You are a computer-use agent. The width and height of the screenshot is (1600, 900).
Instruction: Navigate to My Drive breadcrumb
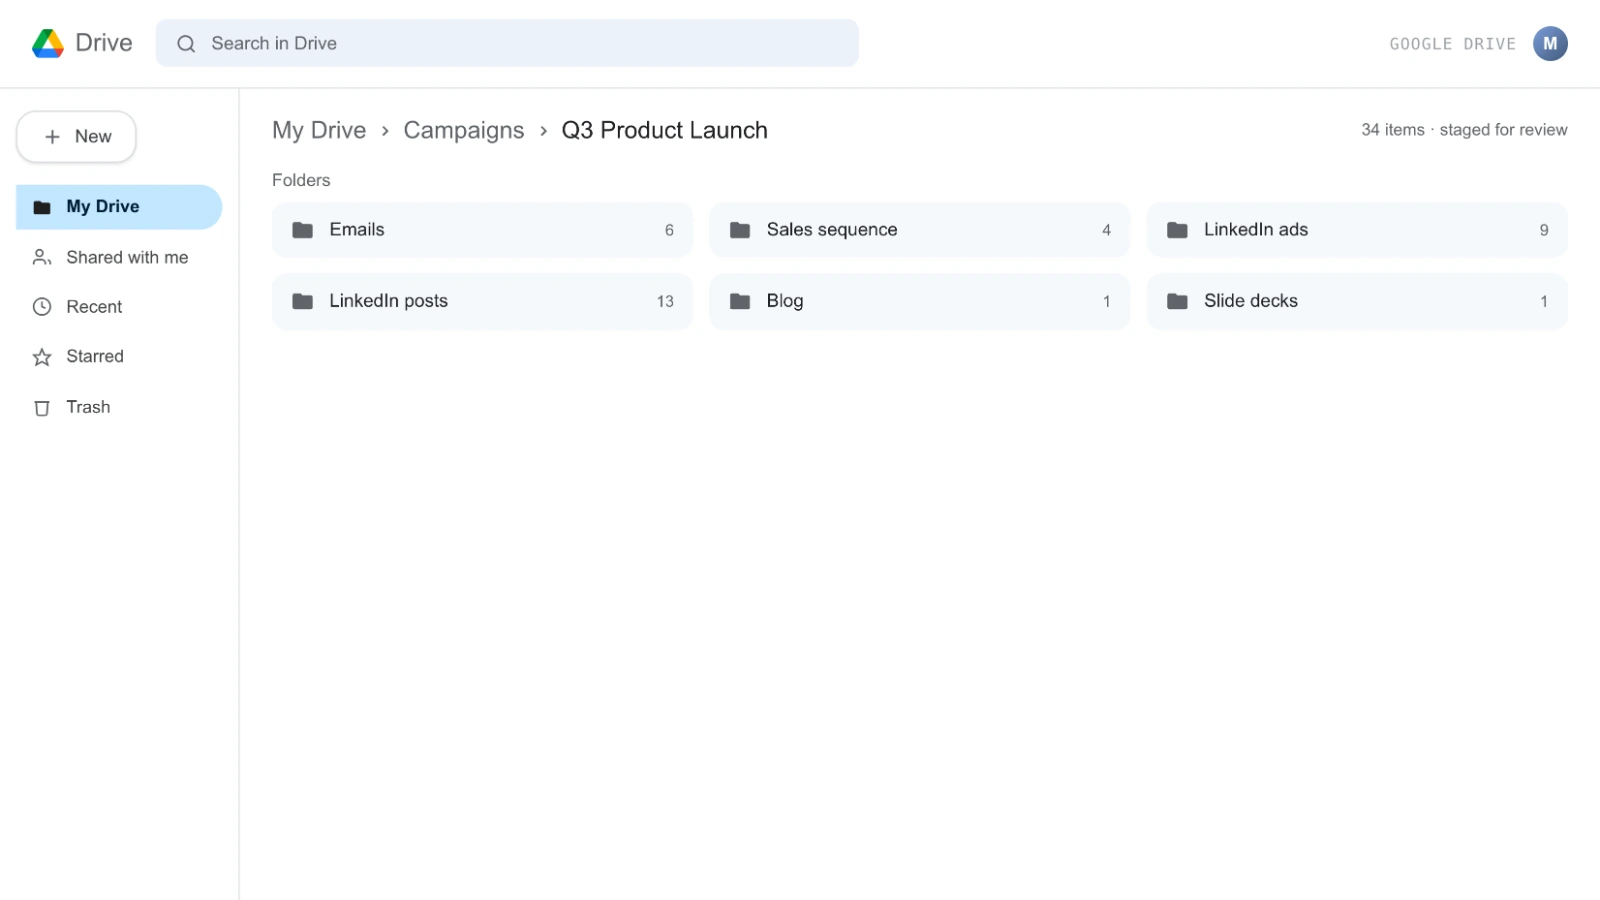(319, 130)
